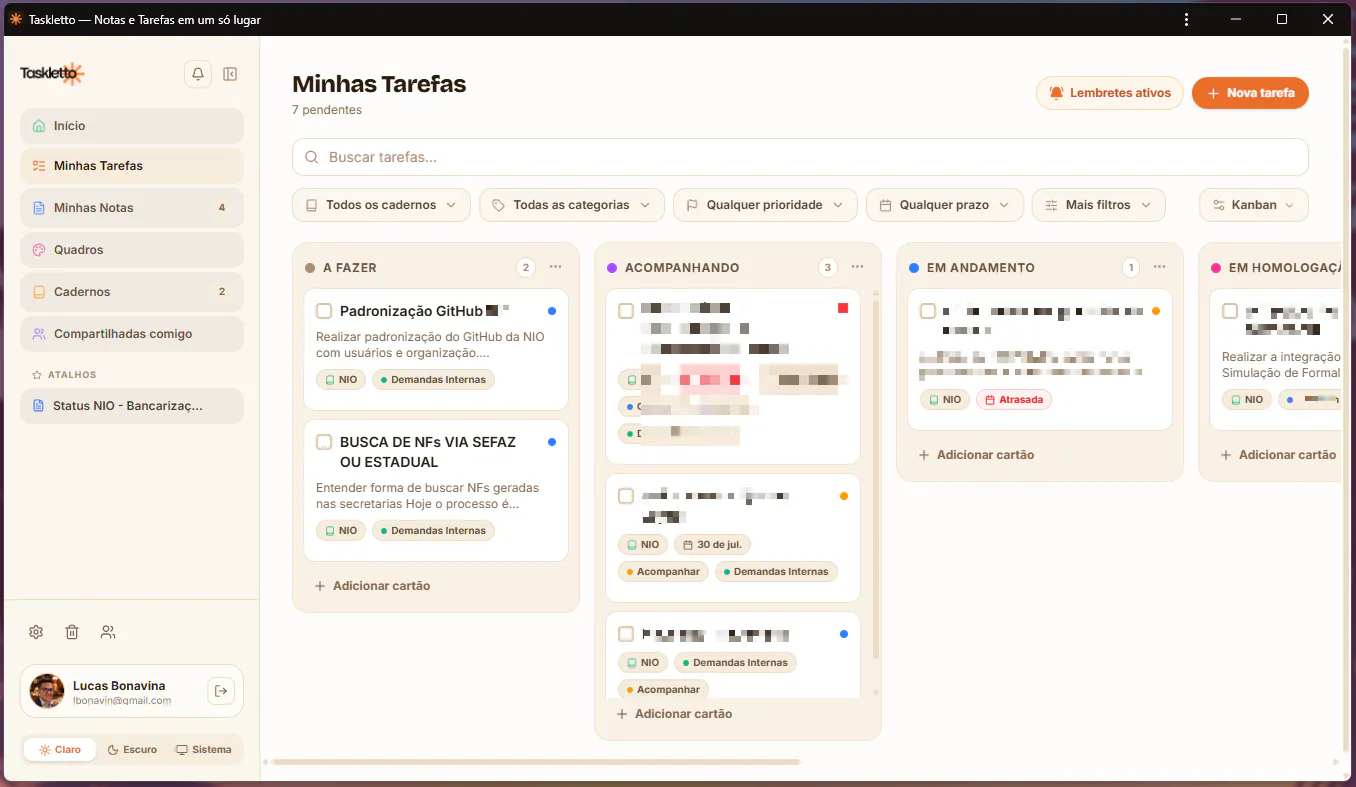The width and height of the screenshot is (1356, 787).
Task: Click the Taskletto logo
Action: [52, 73]
